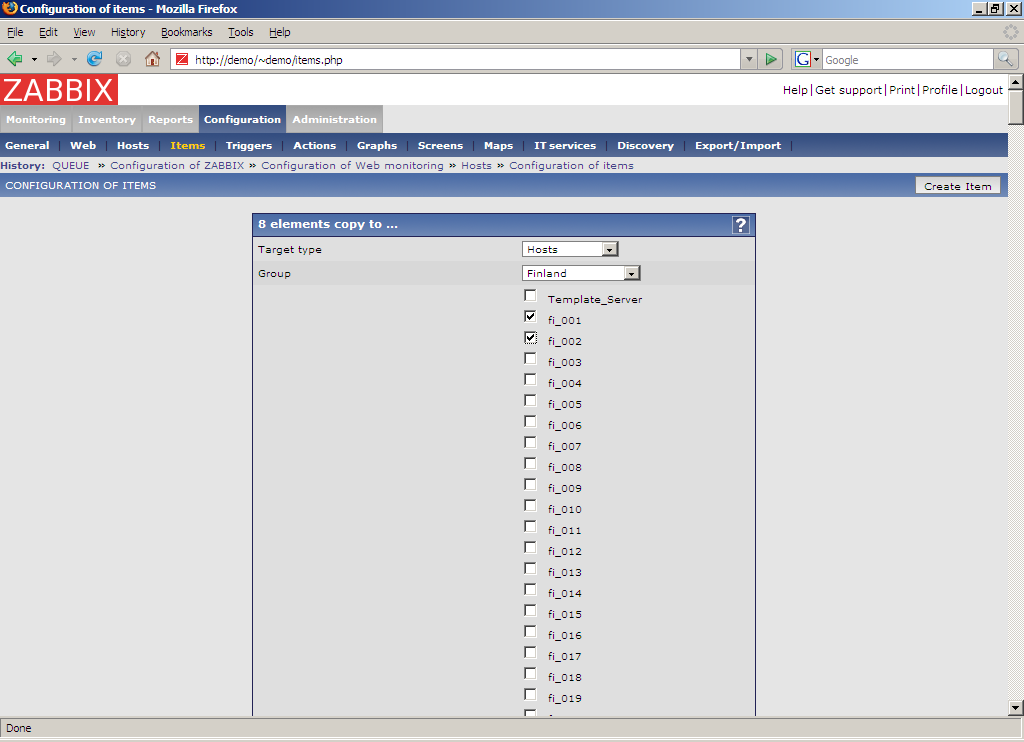
Task: Check the Template_Server checkbox
Action: click(530, 295)
